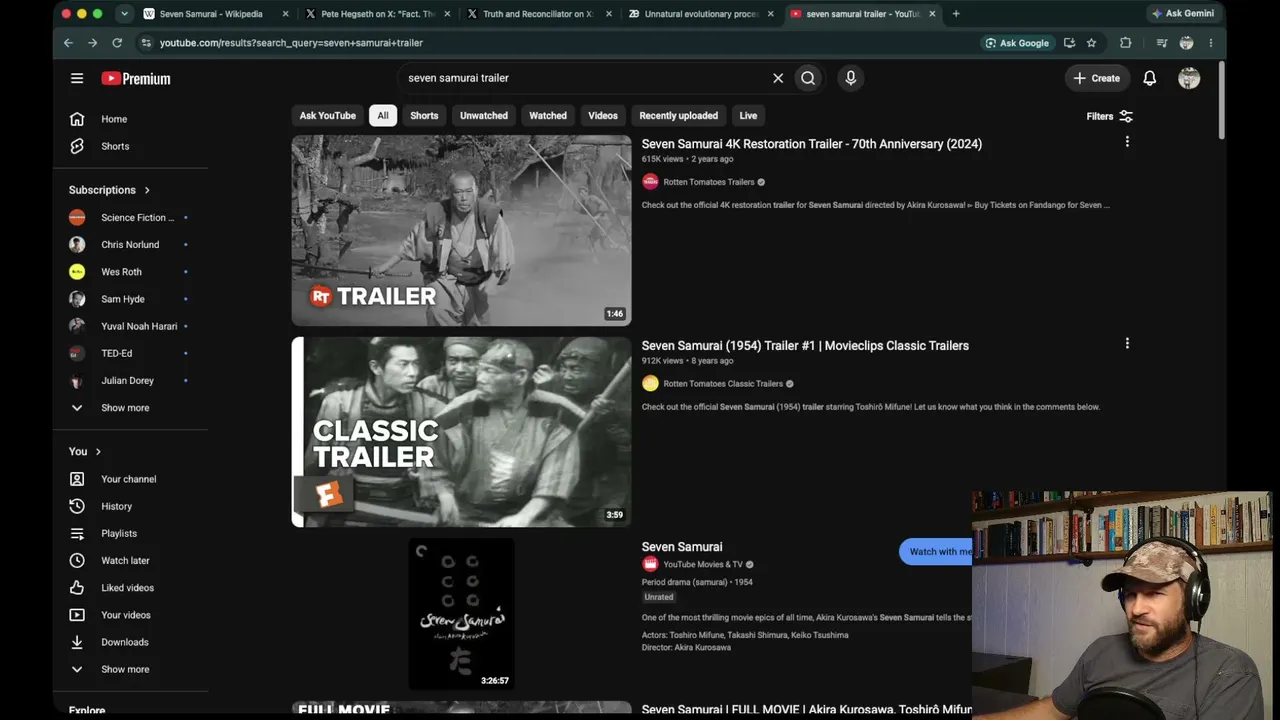This screenshot has width=1280, height=720.
Task: Open more options for Movieclips Classic Trailers video
Action: tap(1127, 344)
